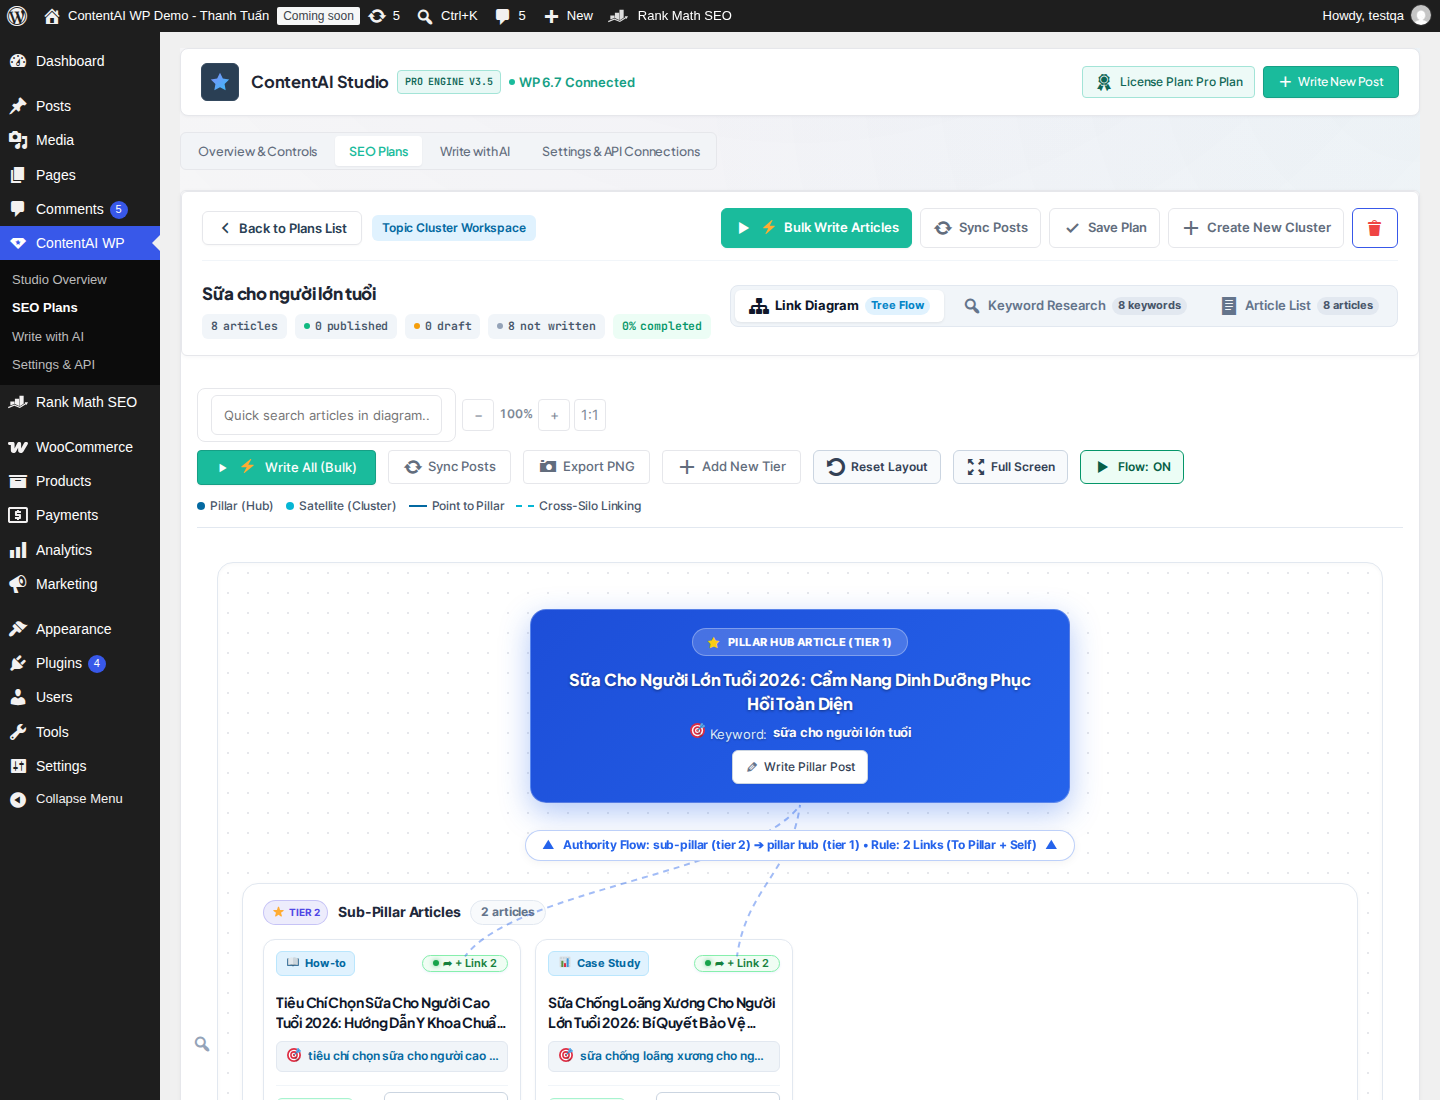Switch to the Write with AI tab
The height and width of the screenshot is (1100, 1440).
[x=475, y=152]
